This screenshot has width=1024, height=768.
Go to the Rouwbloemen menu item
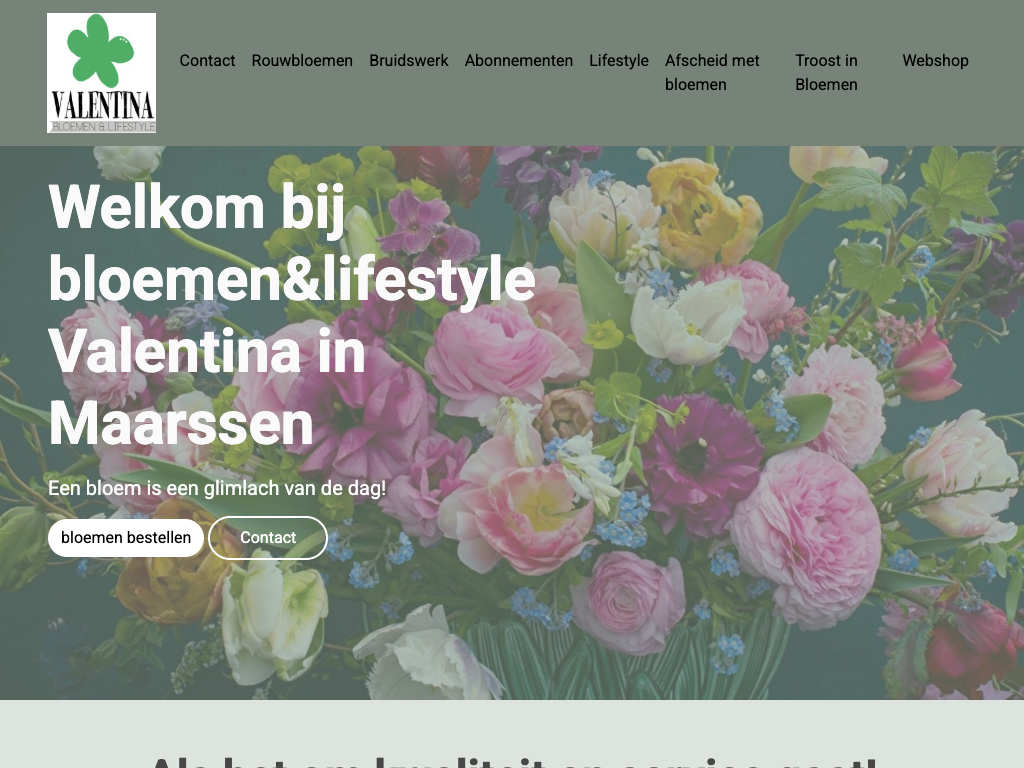point(302,61)
